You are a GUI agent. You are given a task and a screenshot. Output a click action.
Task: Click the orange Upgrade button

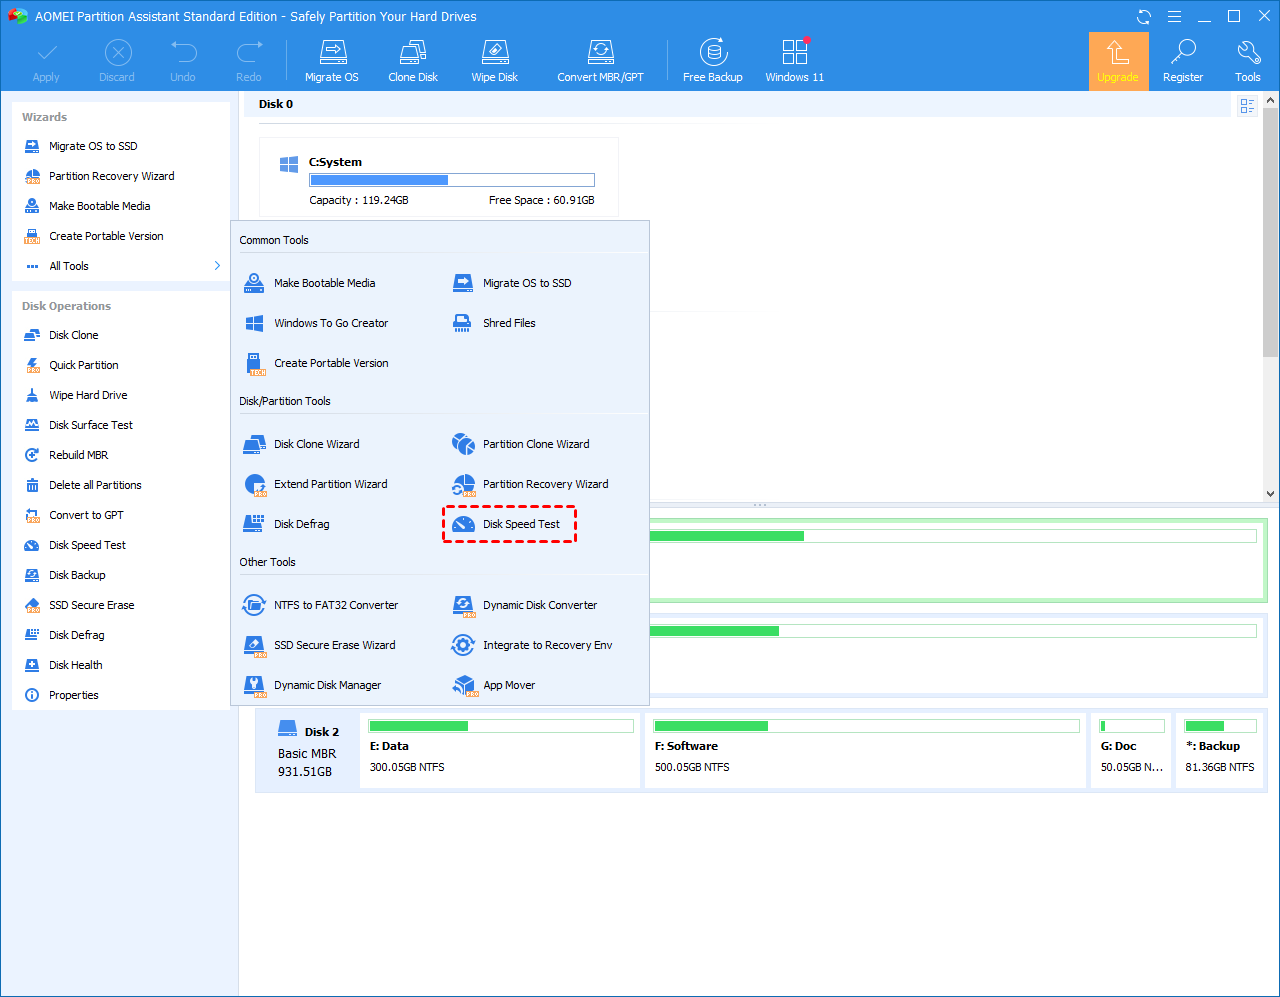tap(1118, 61)
